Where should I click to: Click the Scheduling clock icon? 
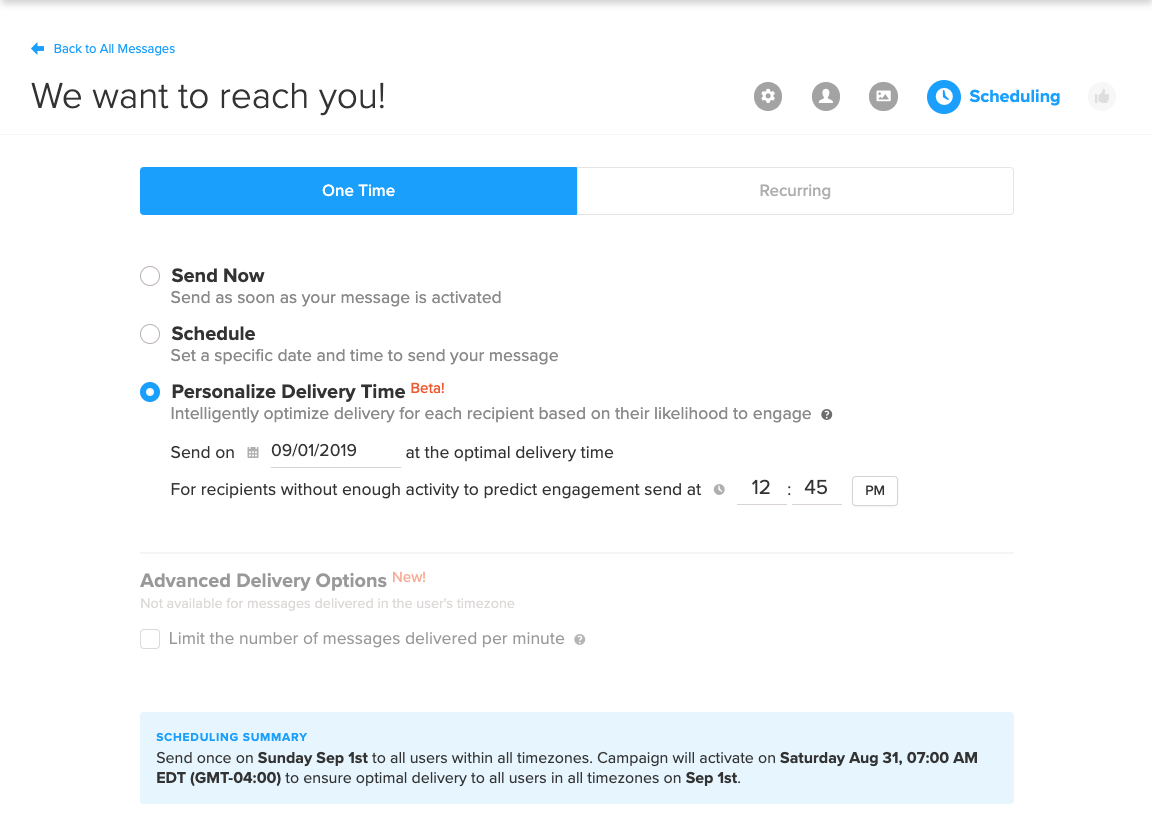point(943,96)
